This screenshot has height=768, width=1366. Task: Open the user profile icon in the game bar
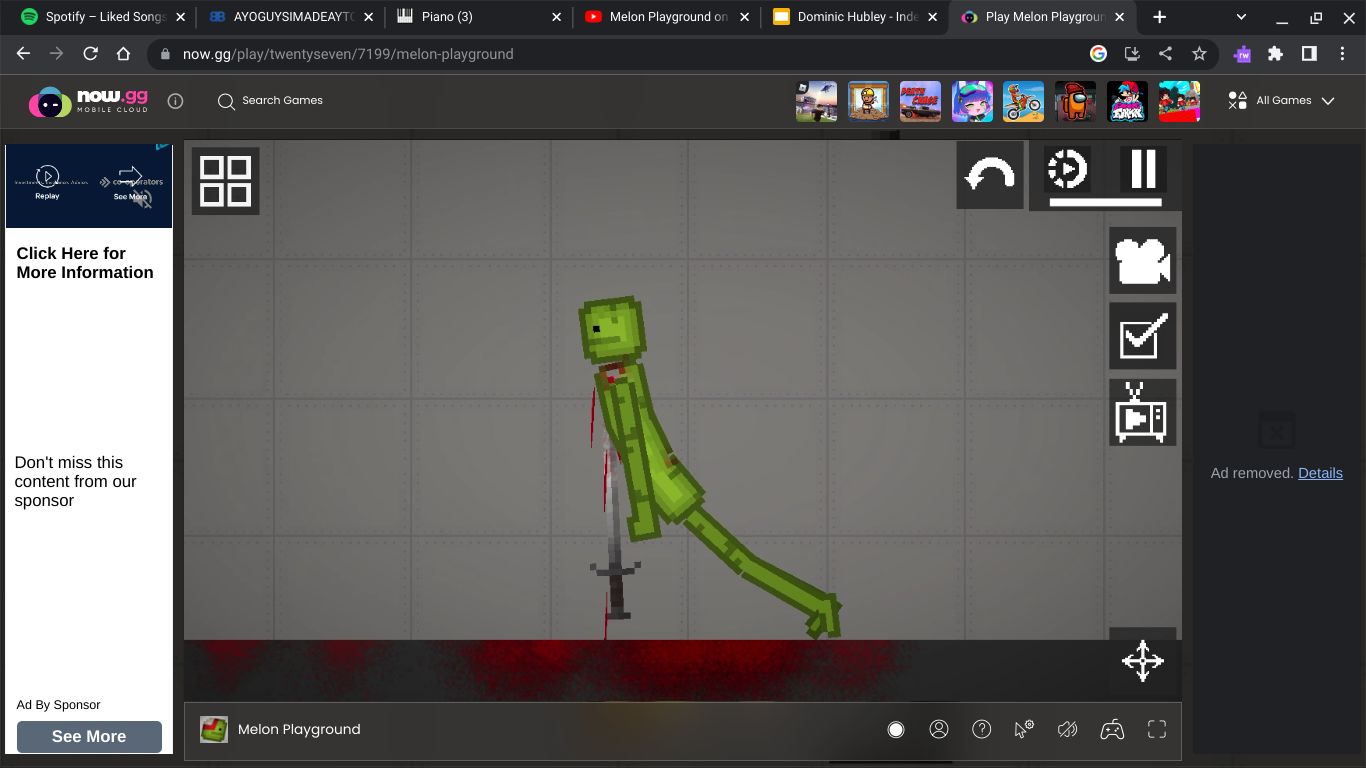(939, 729)
